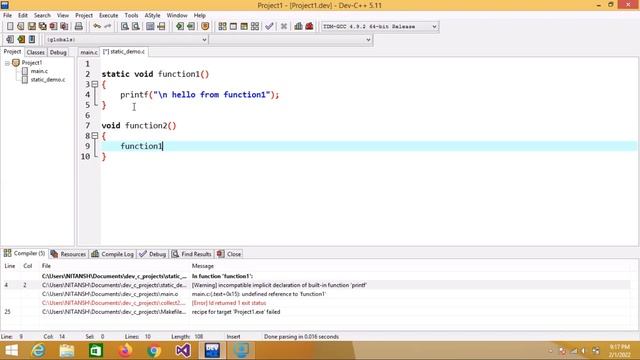This screenshot has width=640, height=360.
Task: Open the Edit menu
Action: [x=23, y=16]
